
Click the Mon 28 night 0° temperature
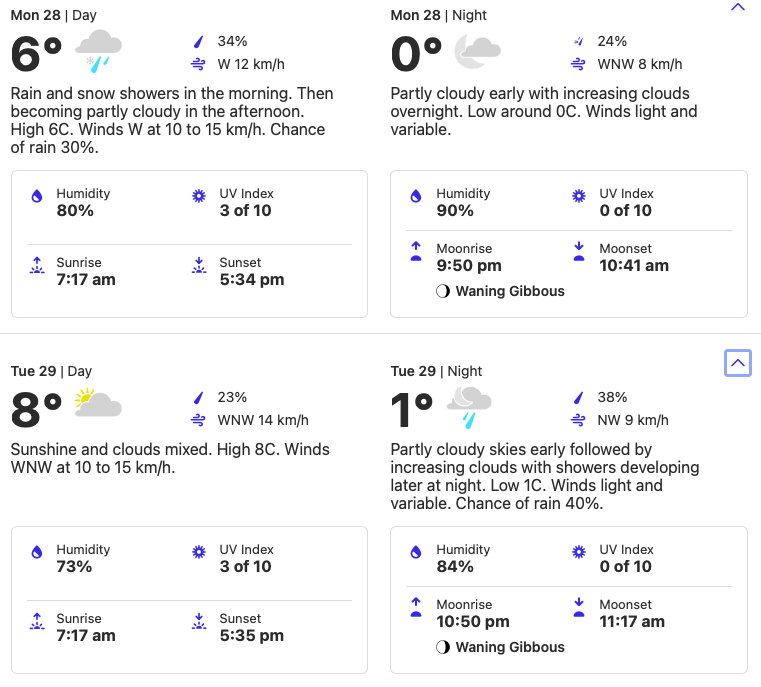tap(416, 54)
